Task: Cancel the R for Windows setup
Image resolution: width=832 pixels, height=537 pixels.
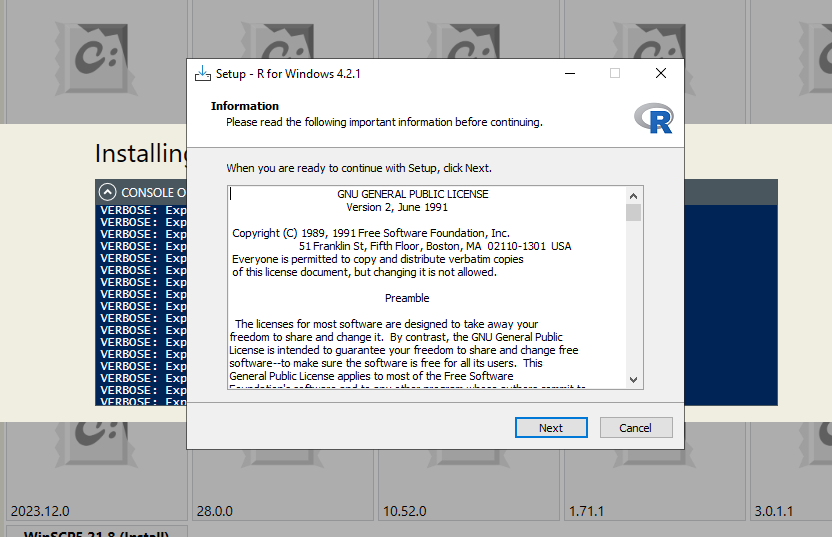Action: point(636,428)
